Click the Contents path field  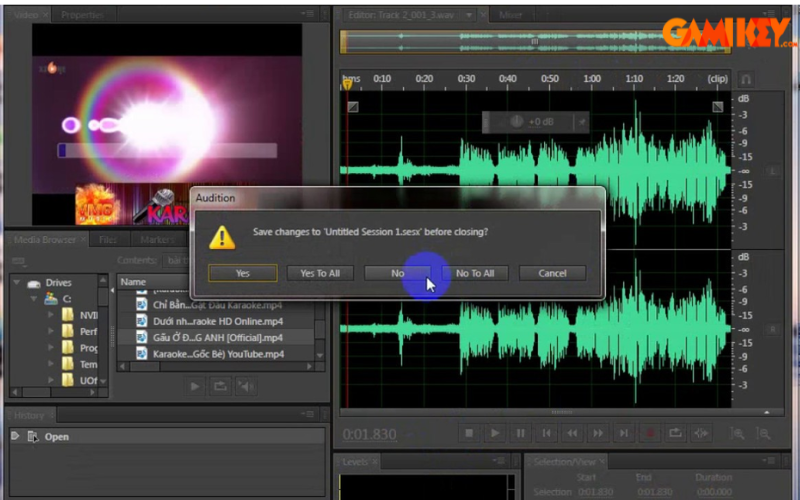176,260
